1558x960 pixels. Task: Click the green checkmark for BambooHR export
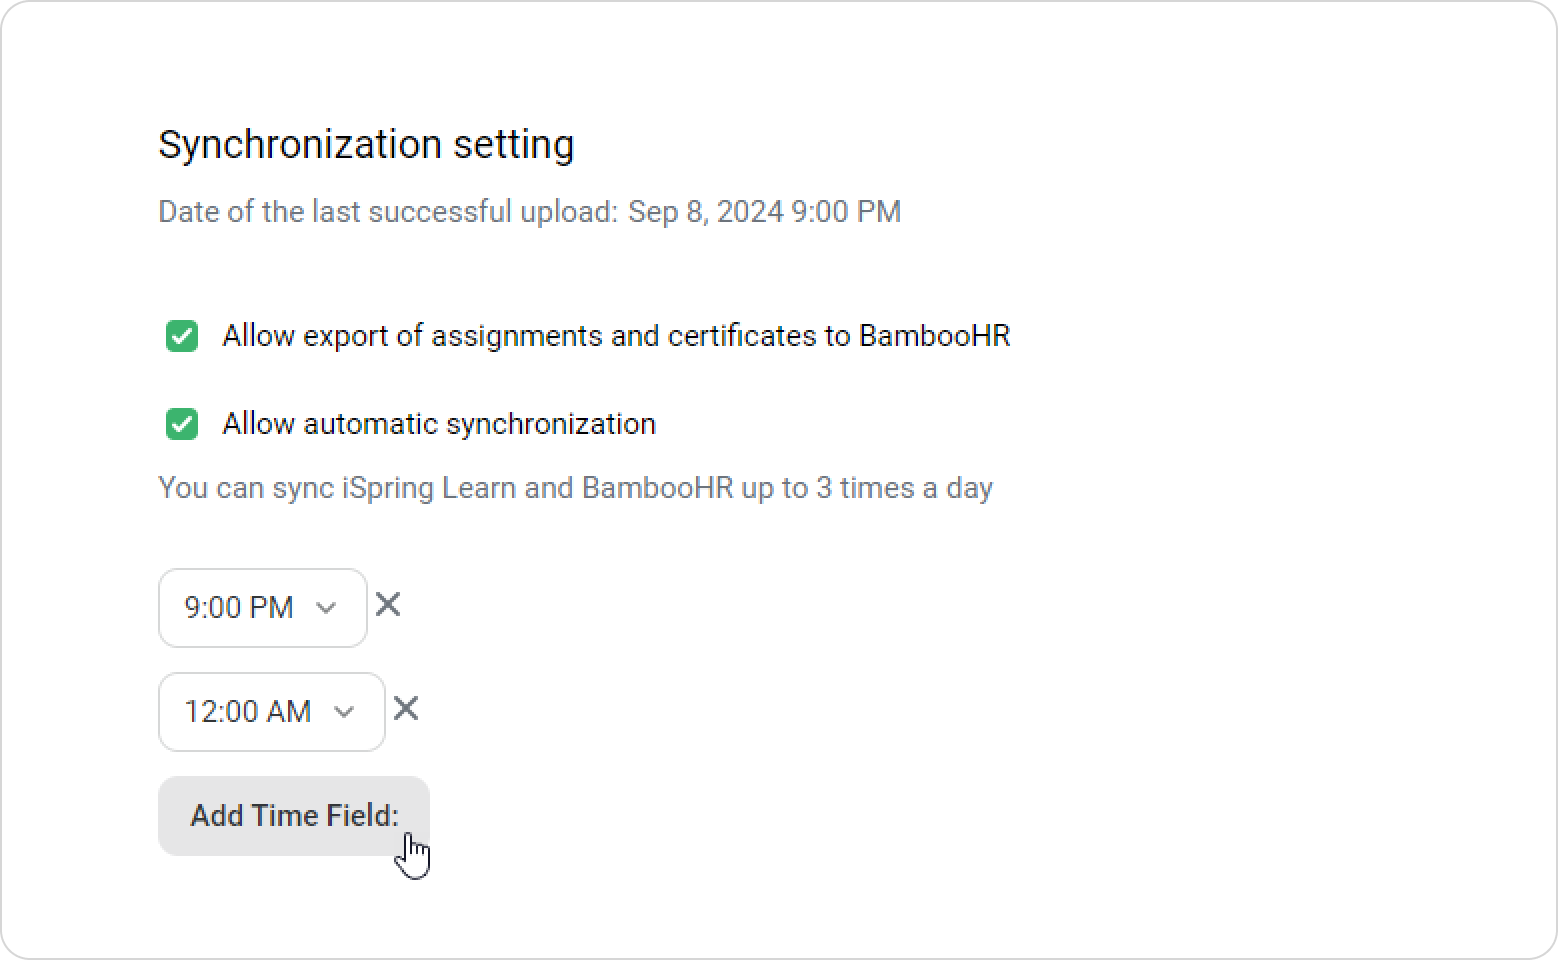[182, 336]
